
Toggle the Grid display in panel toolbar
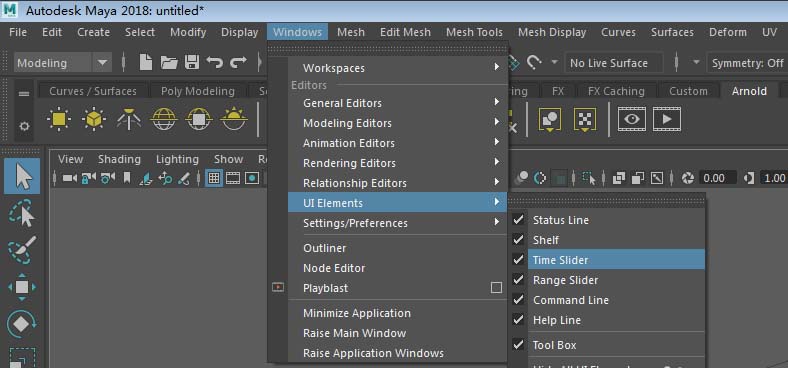click(214, 178)
